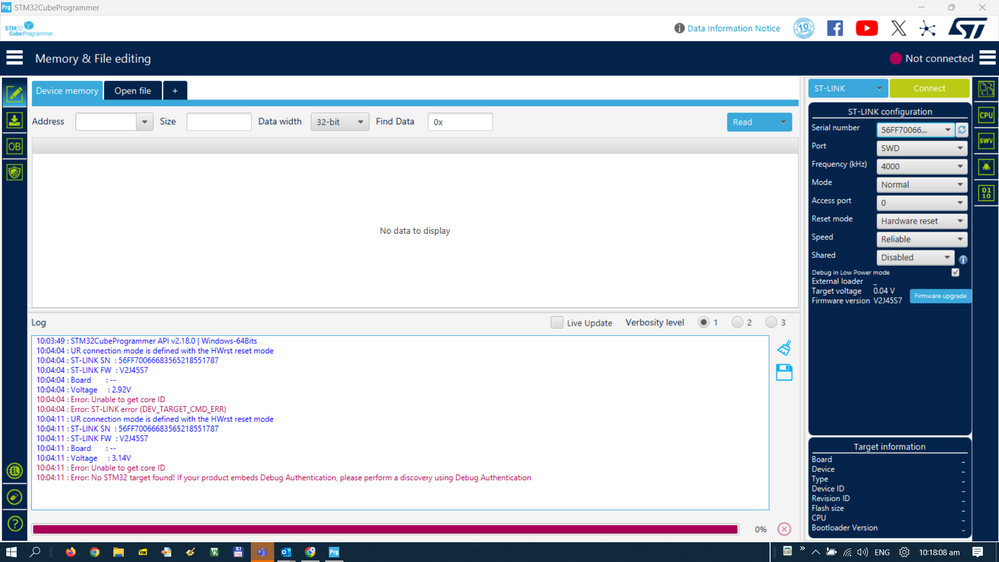Click the Size input field
Viewport: 999px width, 562px height.
219,122
